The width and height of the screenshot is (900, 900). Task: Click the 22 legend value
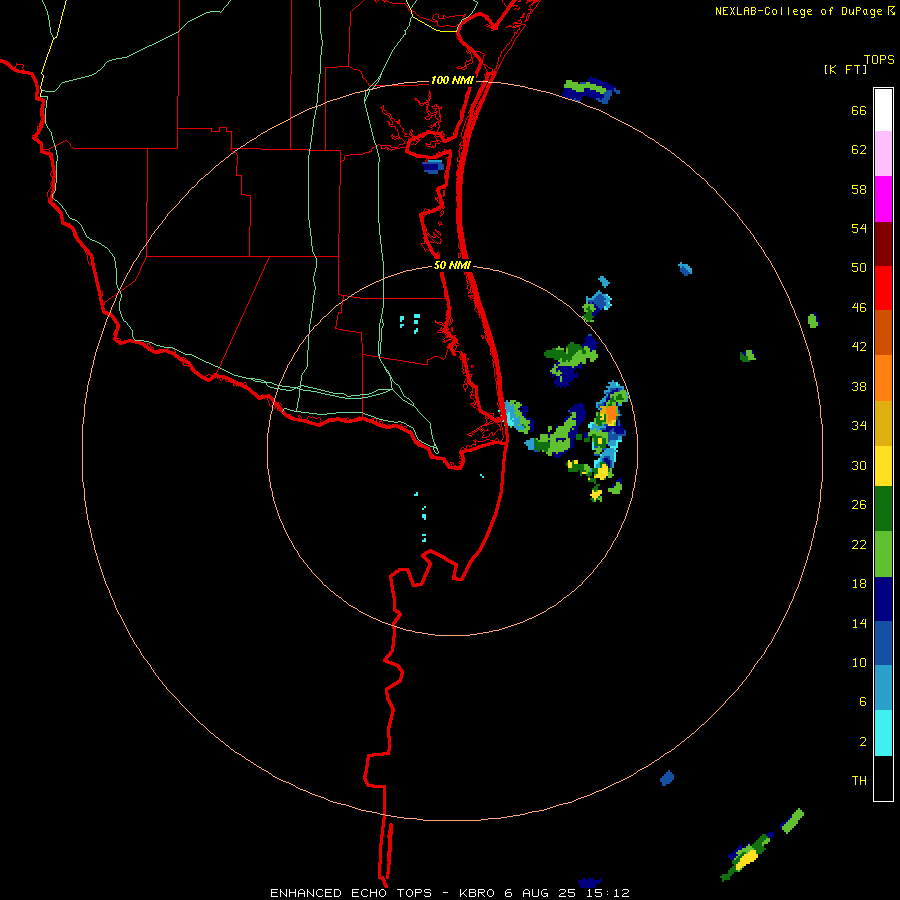[x=859, y=544]
